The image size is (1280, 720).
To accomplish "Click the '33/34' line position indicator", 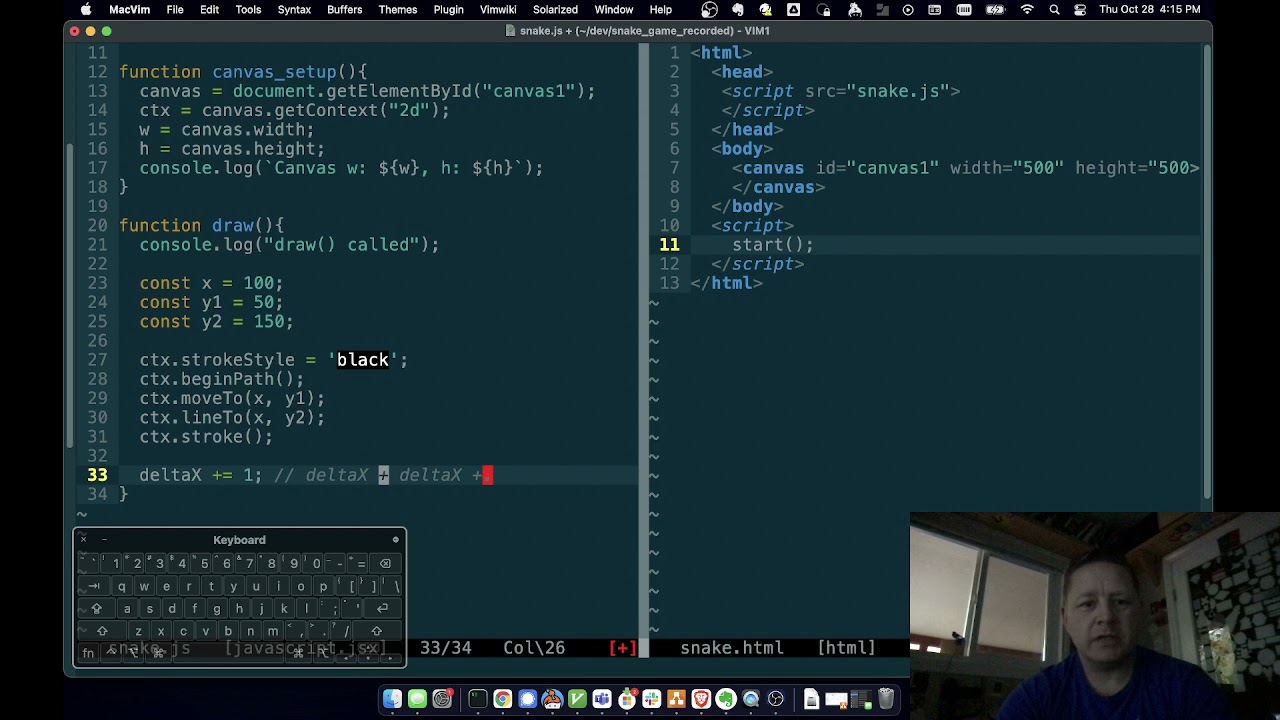I will click(x=446, y=648).
